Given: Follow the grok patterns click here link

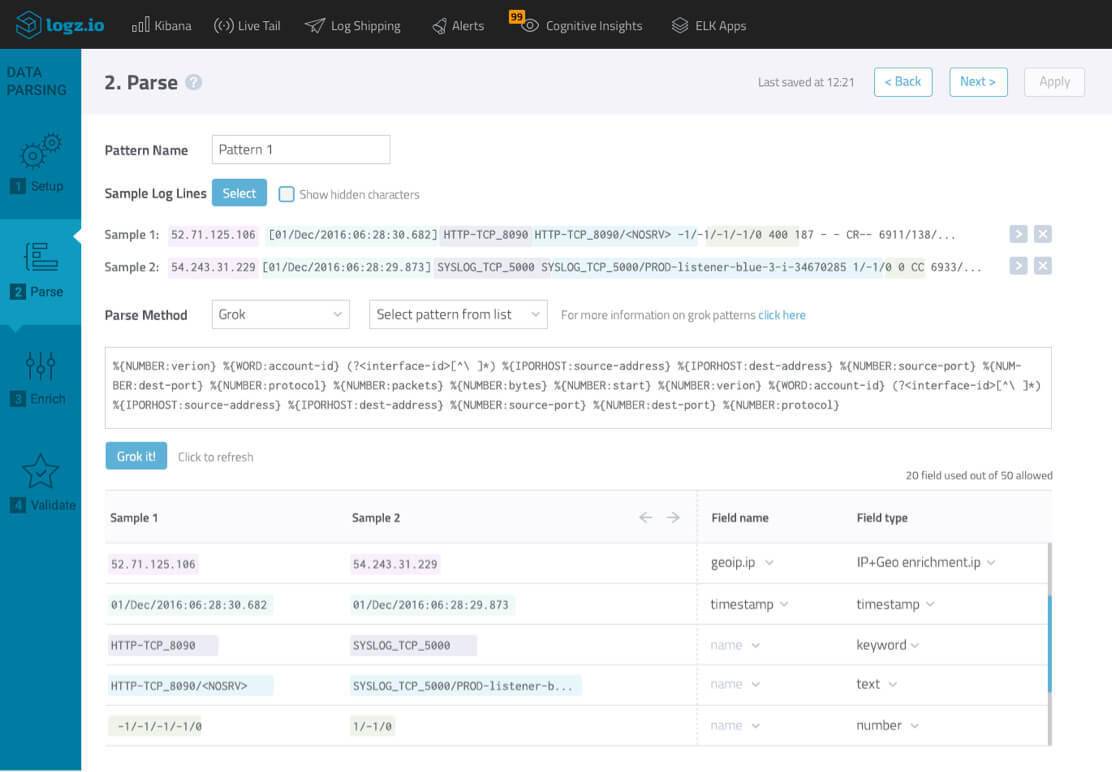Looking at the screenshot, I should pos(782,315).
